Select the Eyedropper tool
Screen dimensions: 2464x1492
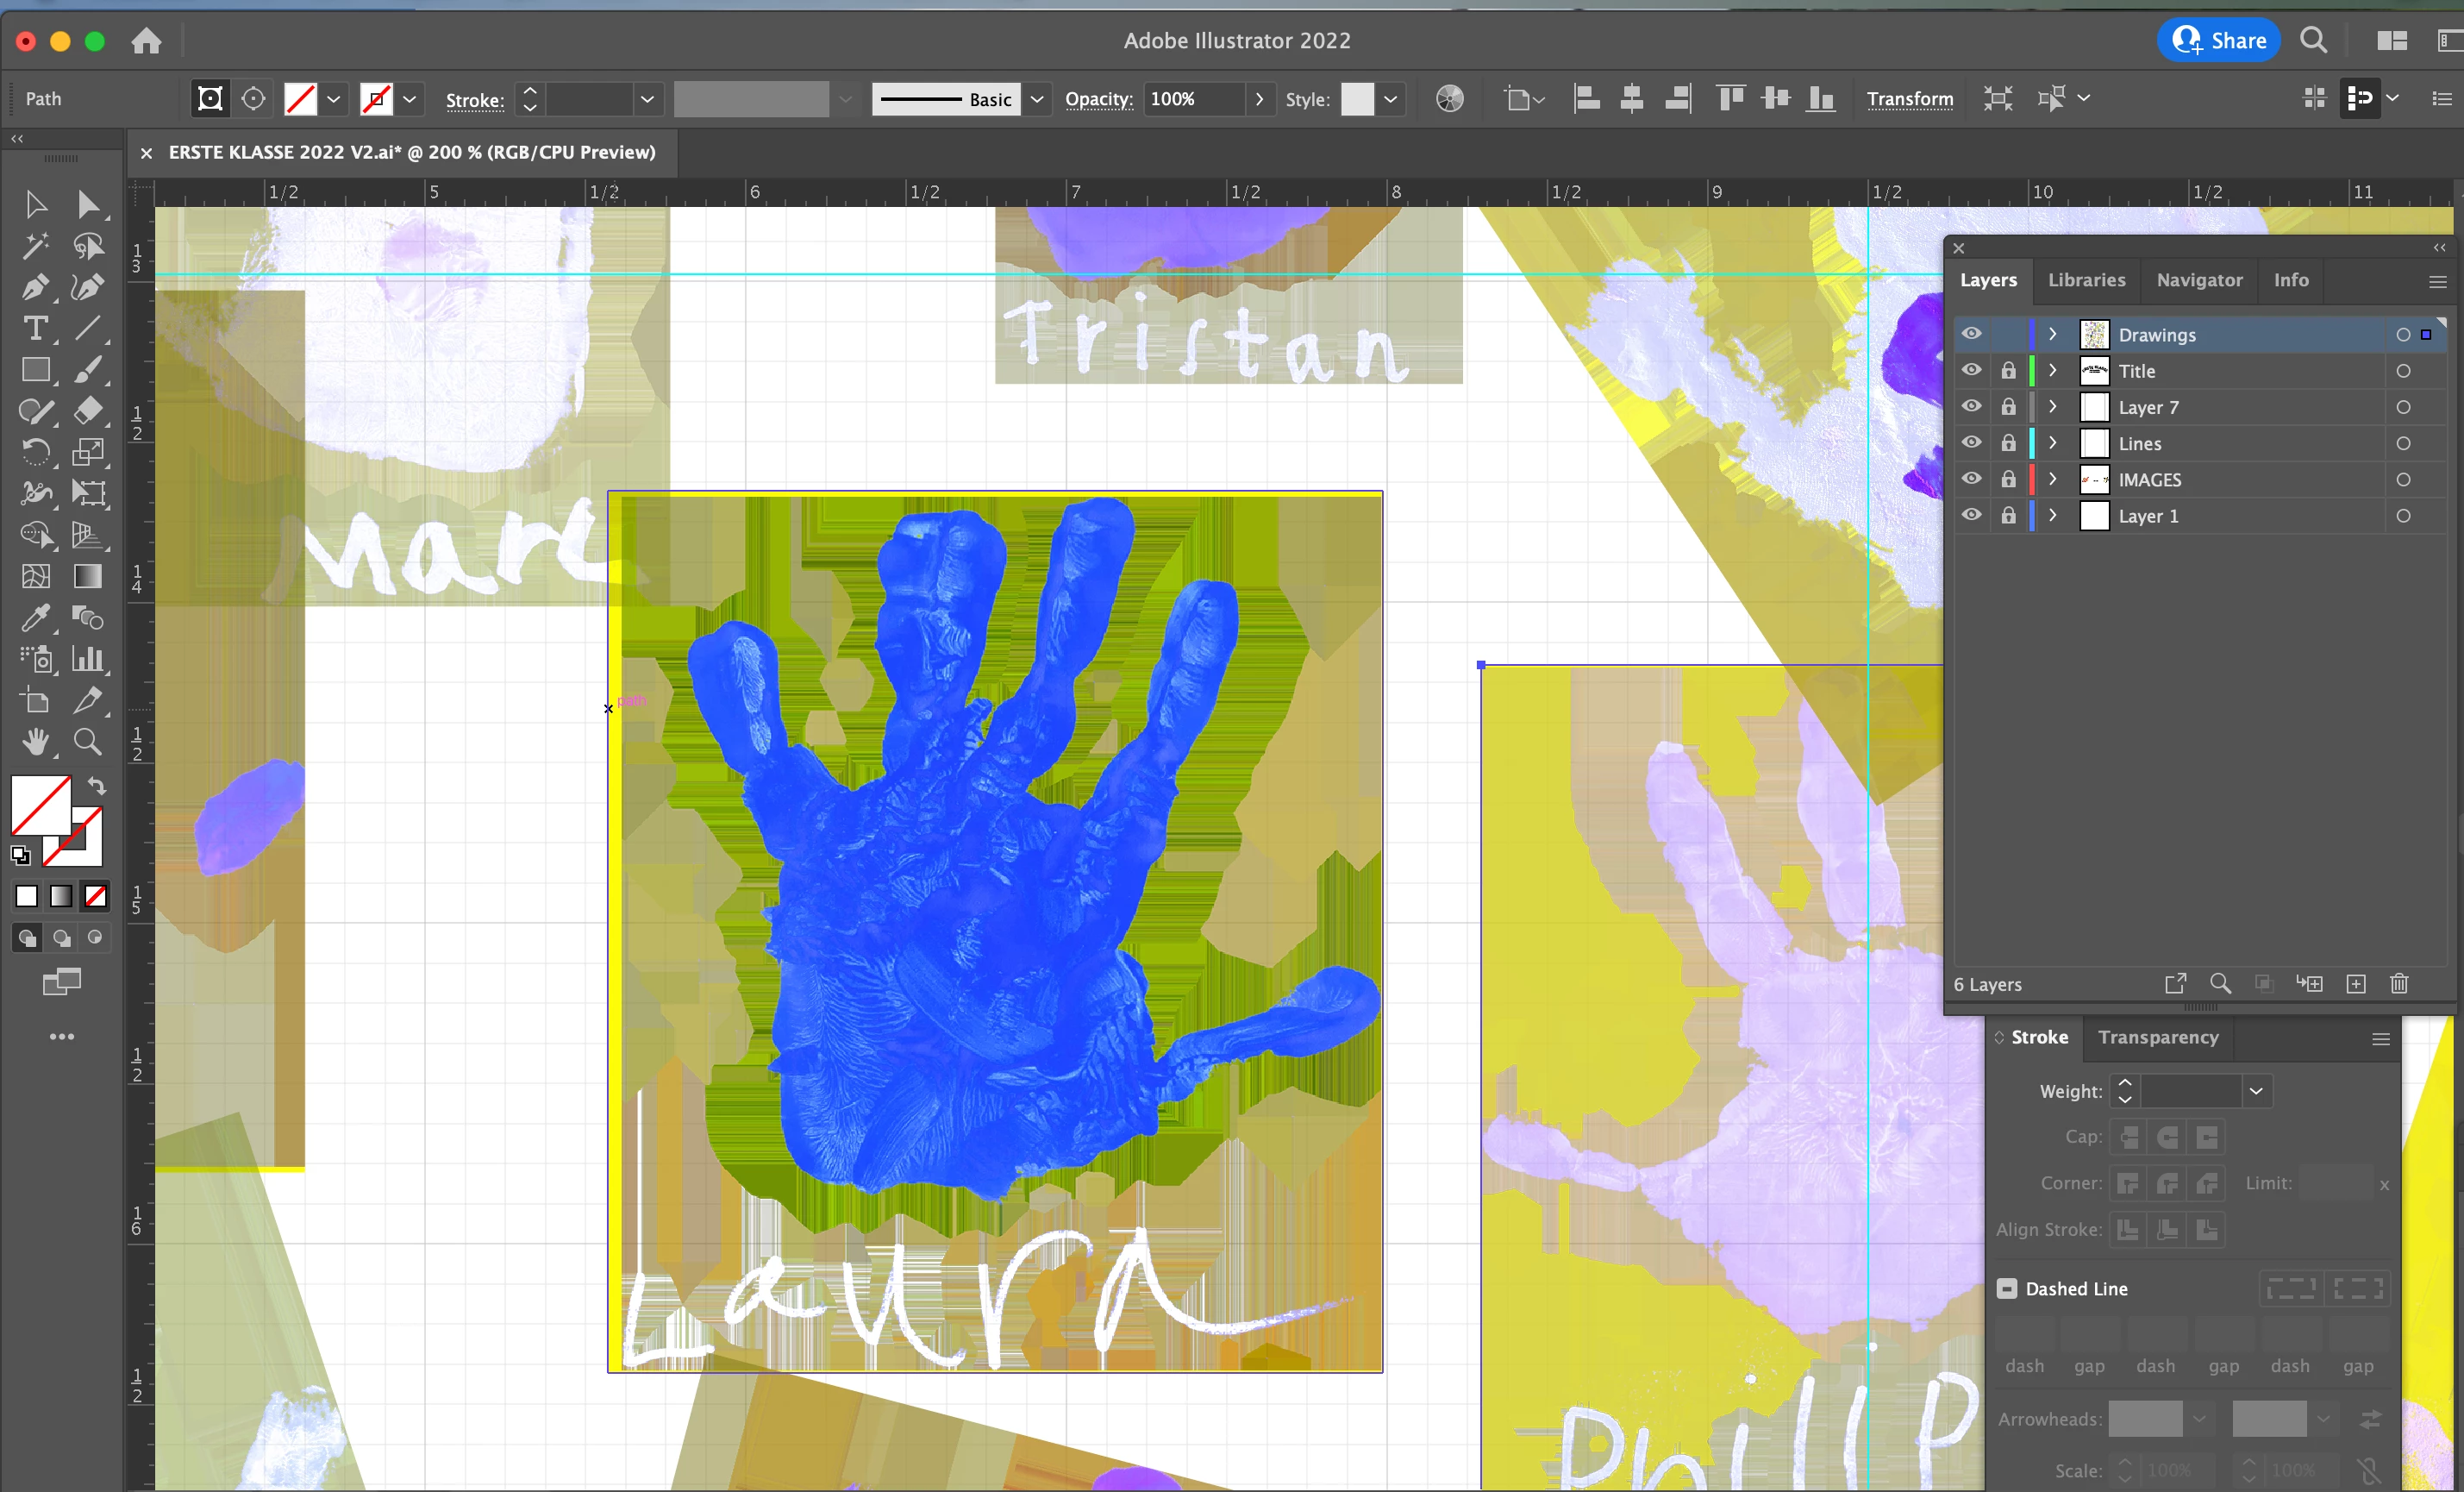(x=35, y=618)
